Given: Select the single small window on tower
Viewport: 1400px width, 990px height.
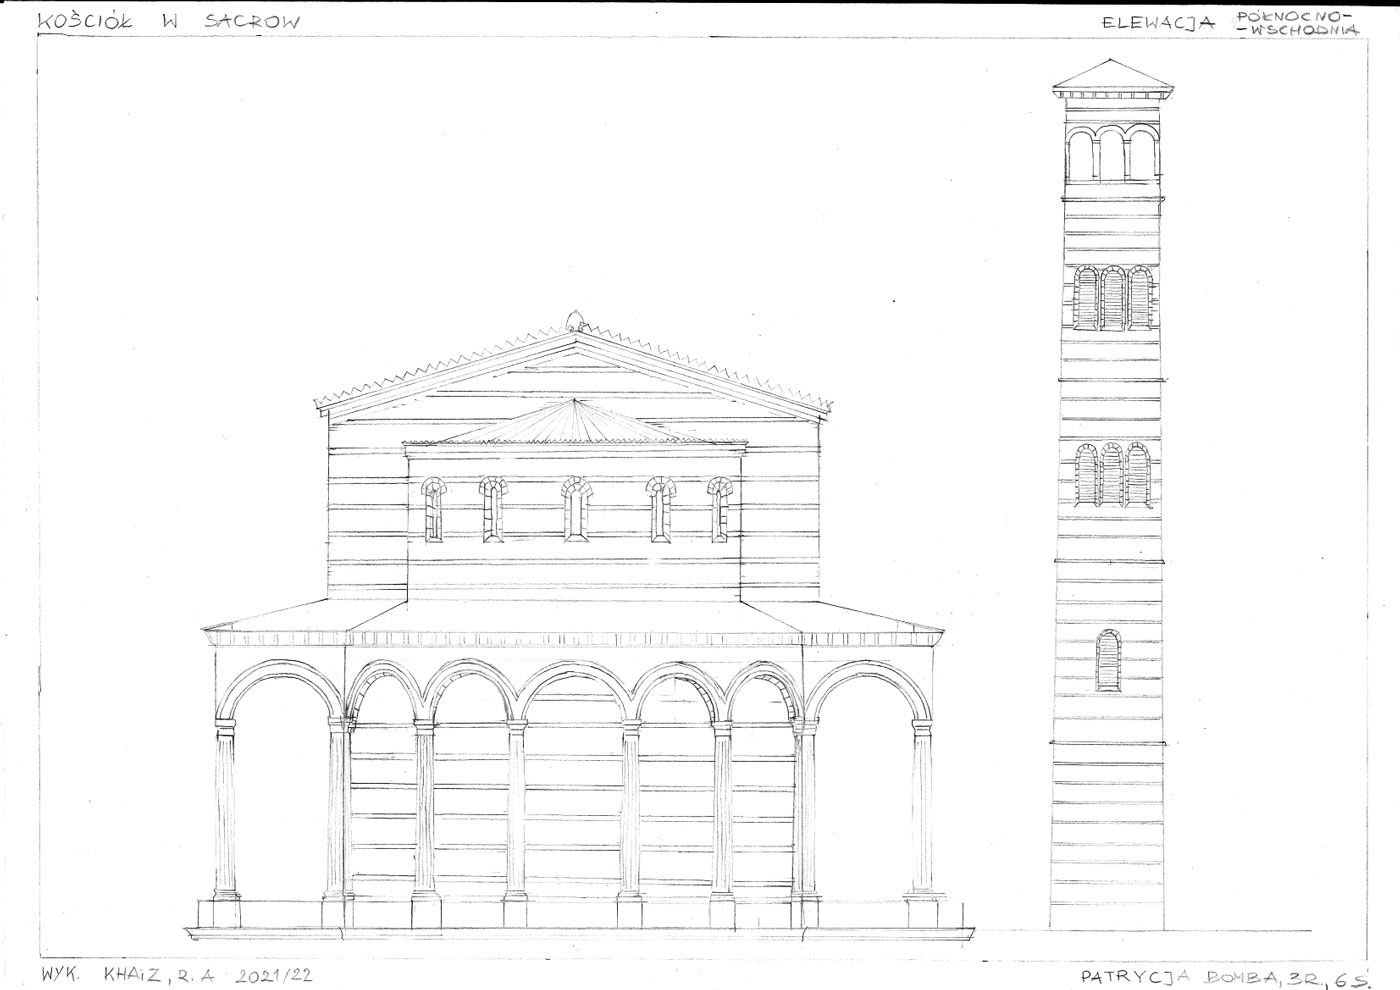Looking at the screenshot, I should click(x=1106, y=660).
